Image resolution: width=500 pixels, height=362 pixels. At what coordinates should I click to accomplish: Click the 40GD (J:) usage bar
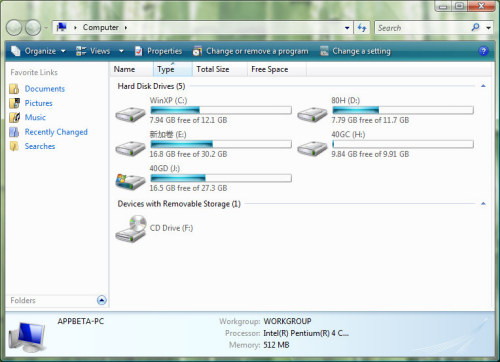[221, 178]
